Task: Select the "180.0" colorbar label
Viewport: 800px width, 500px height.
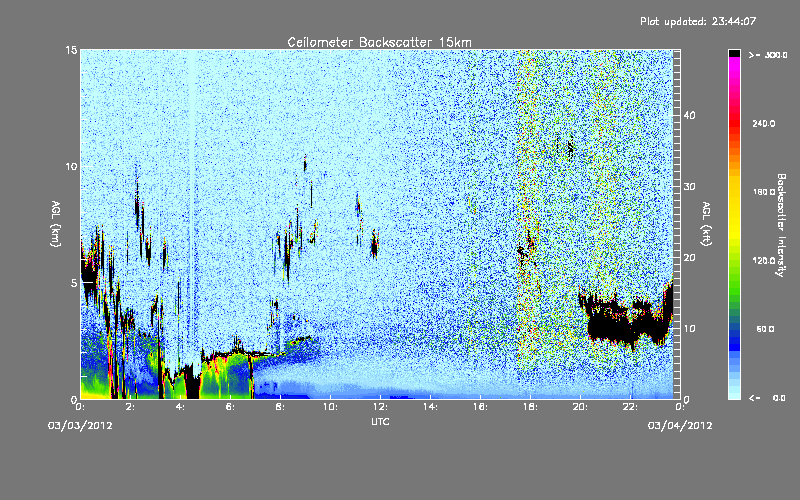Action: click(764, 192)
